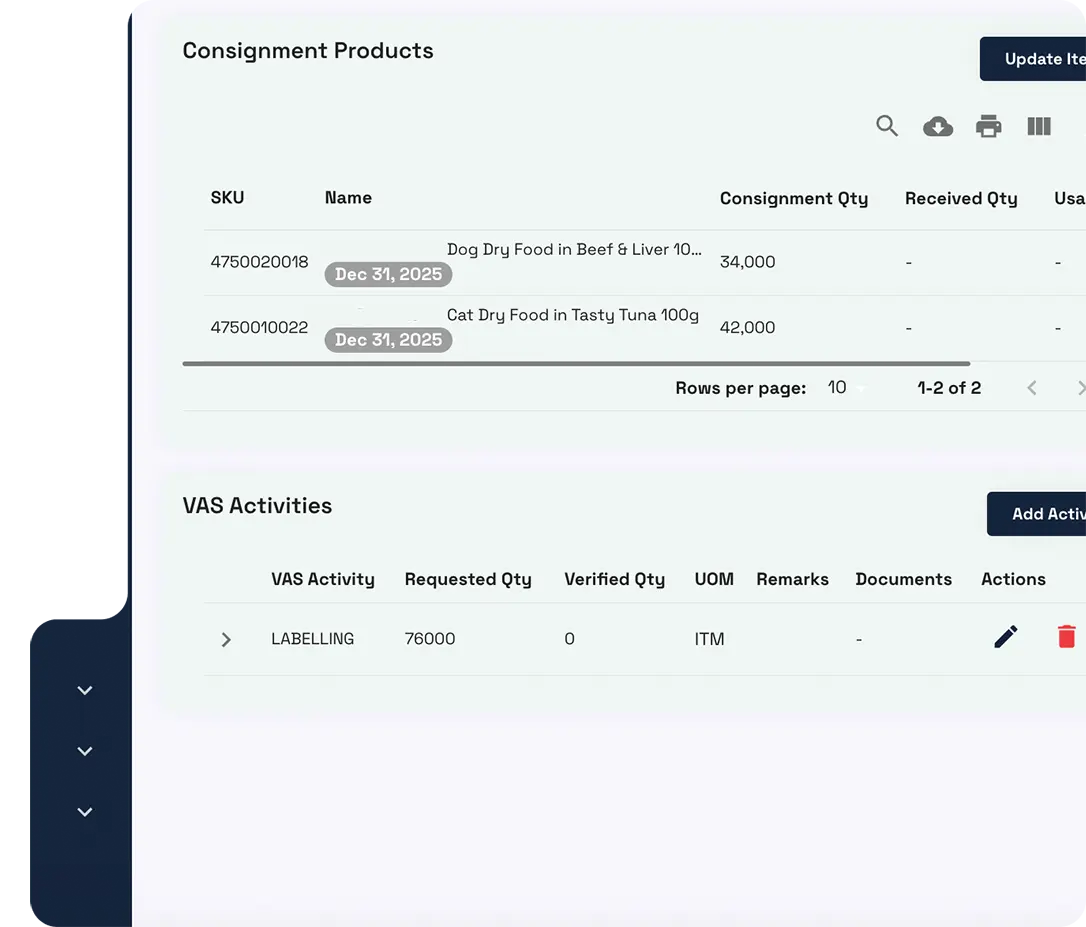Click the next page arrow
The width and height of the screenshot is (1086, 927).
click(1080, 388)
